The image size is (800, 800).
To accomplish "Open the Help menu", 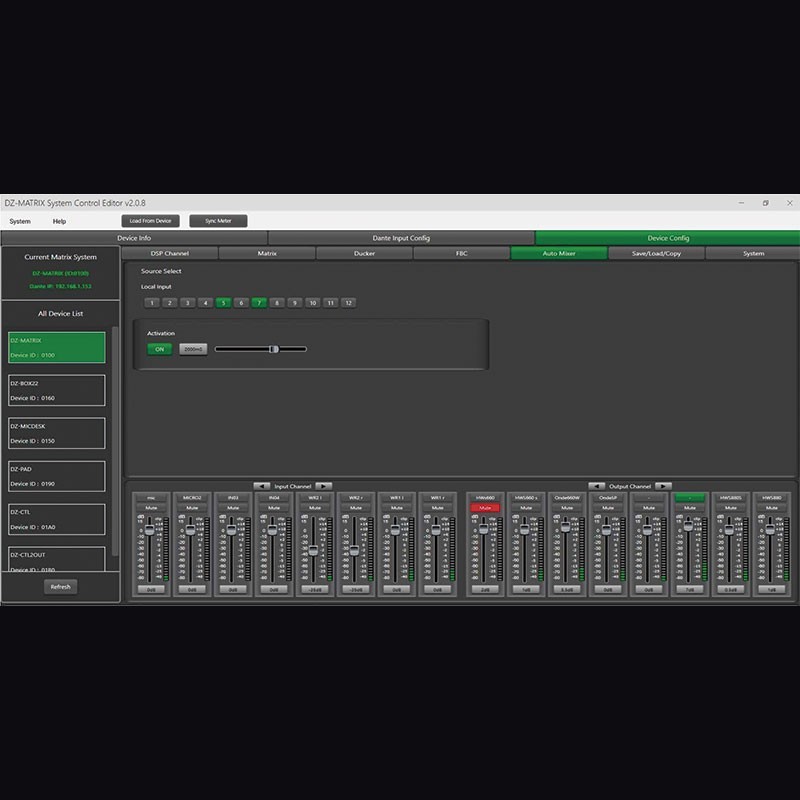I will click(x=59, y=221).
